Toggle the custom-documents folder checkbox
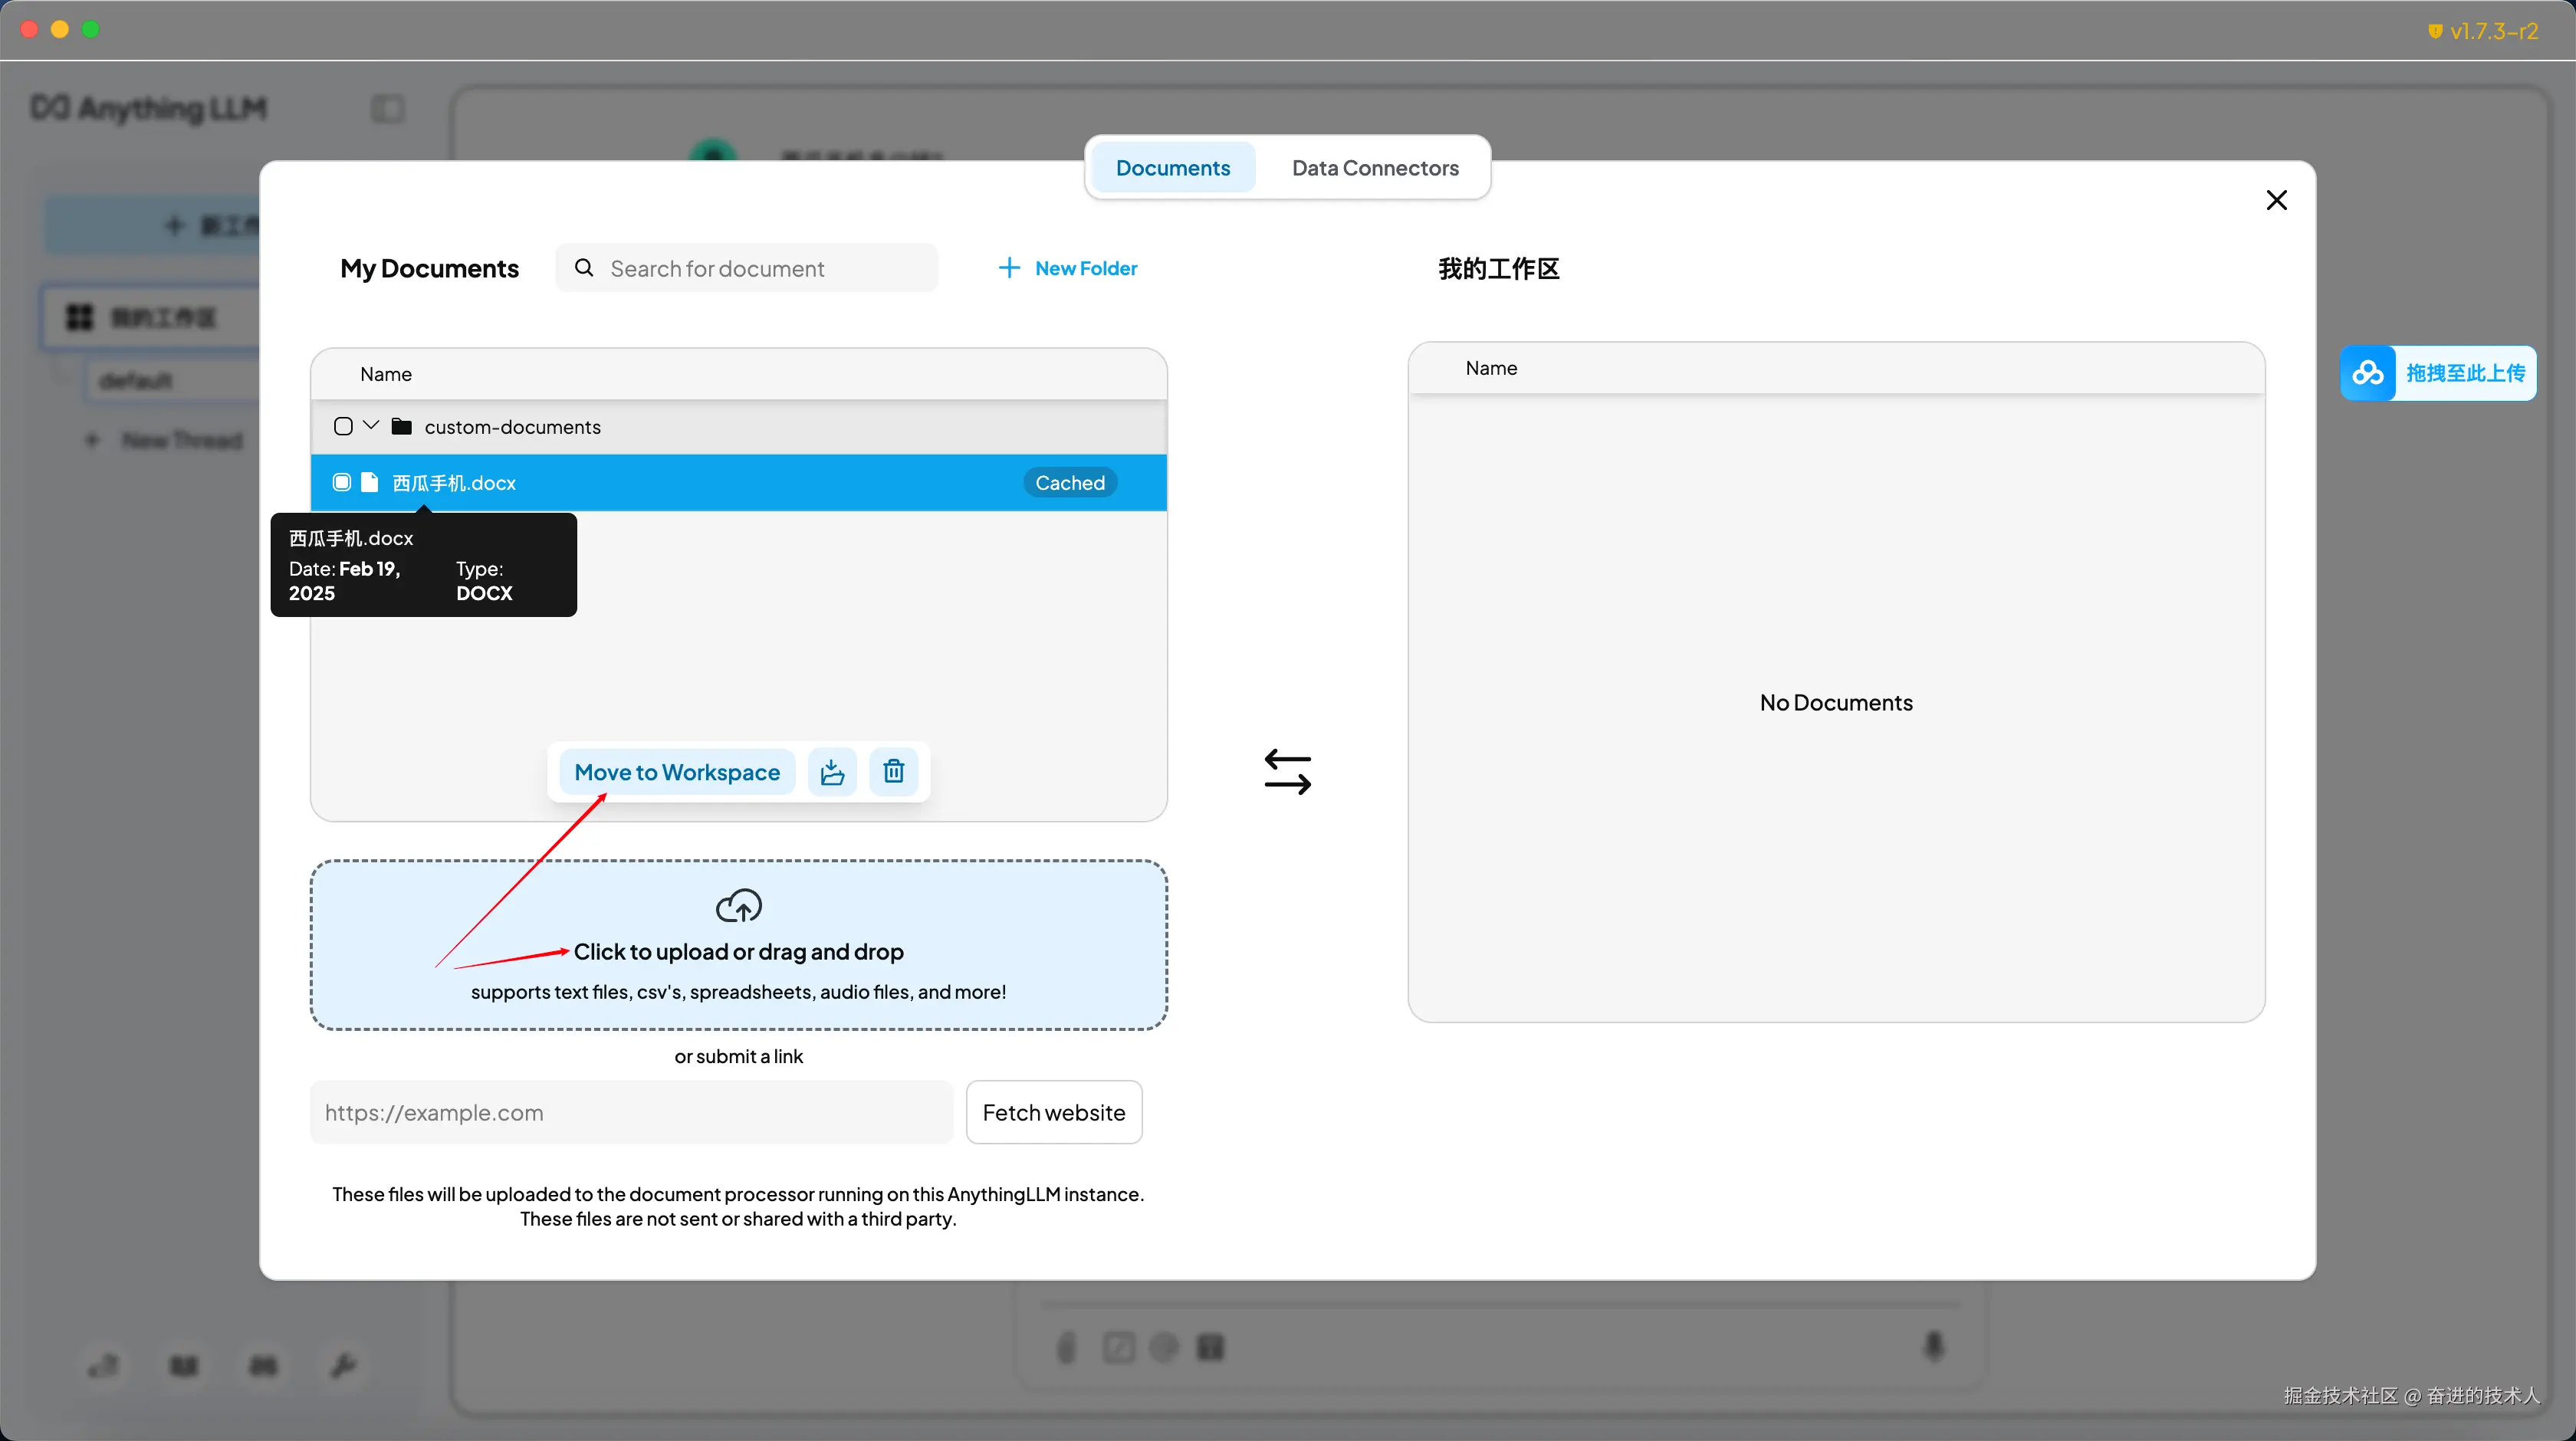This screenshot has height=1441, width=2576. 343,427
